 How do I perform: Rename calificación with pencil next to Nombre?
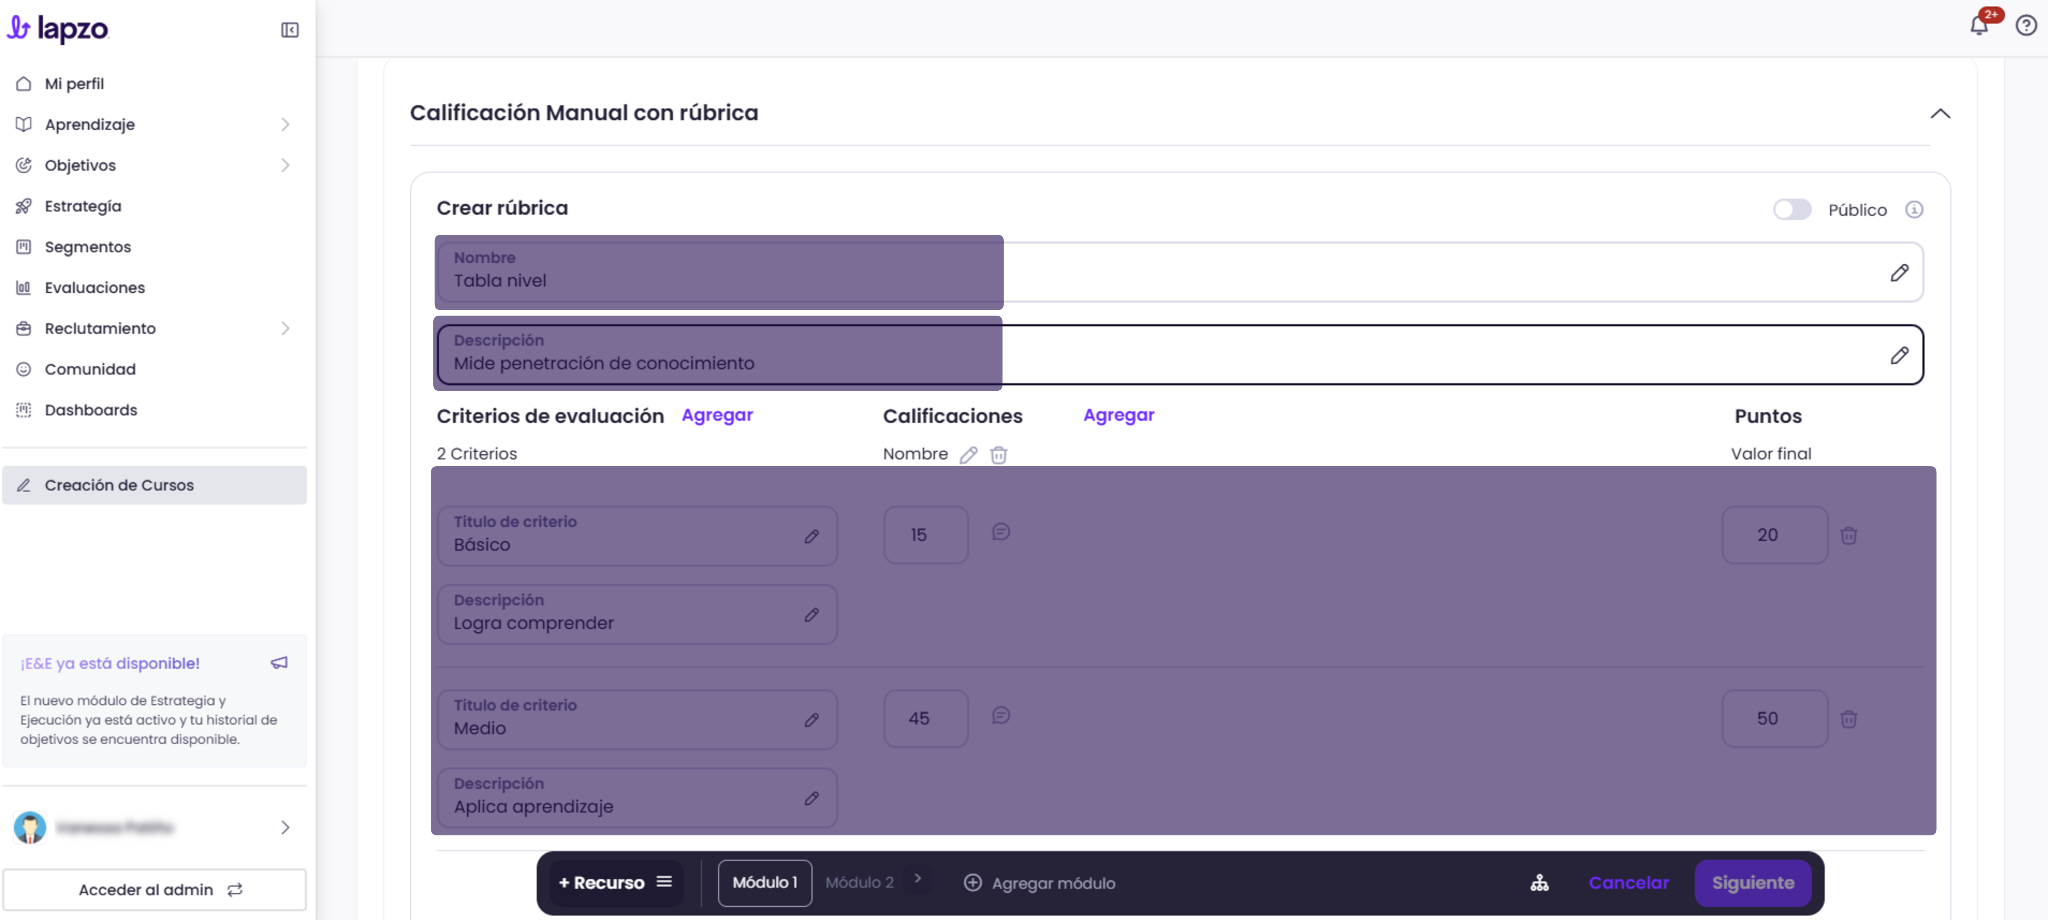[968, 455]
